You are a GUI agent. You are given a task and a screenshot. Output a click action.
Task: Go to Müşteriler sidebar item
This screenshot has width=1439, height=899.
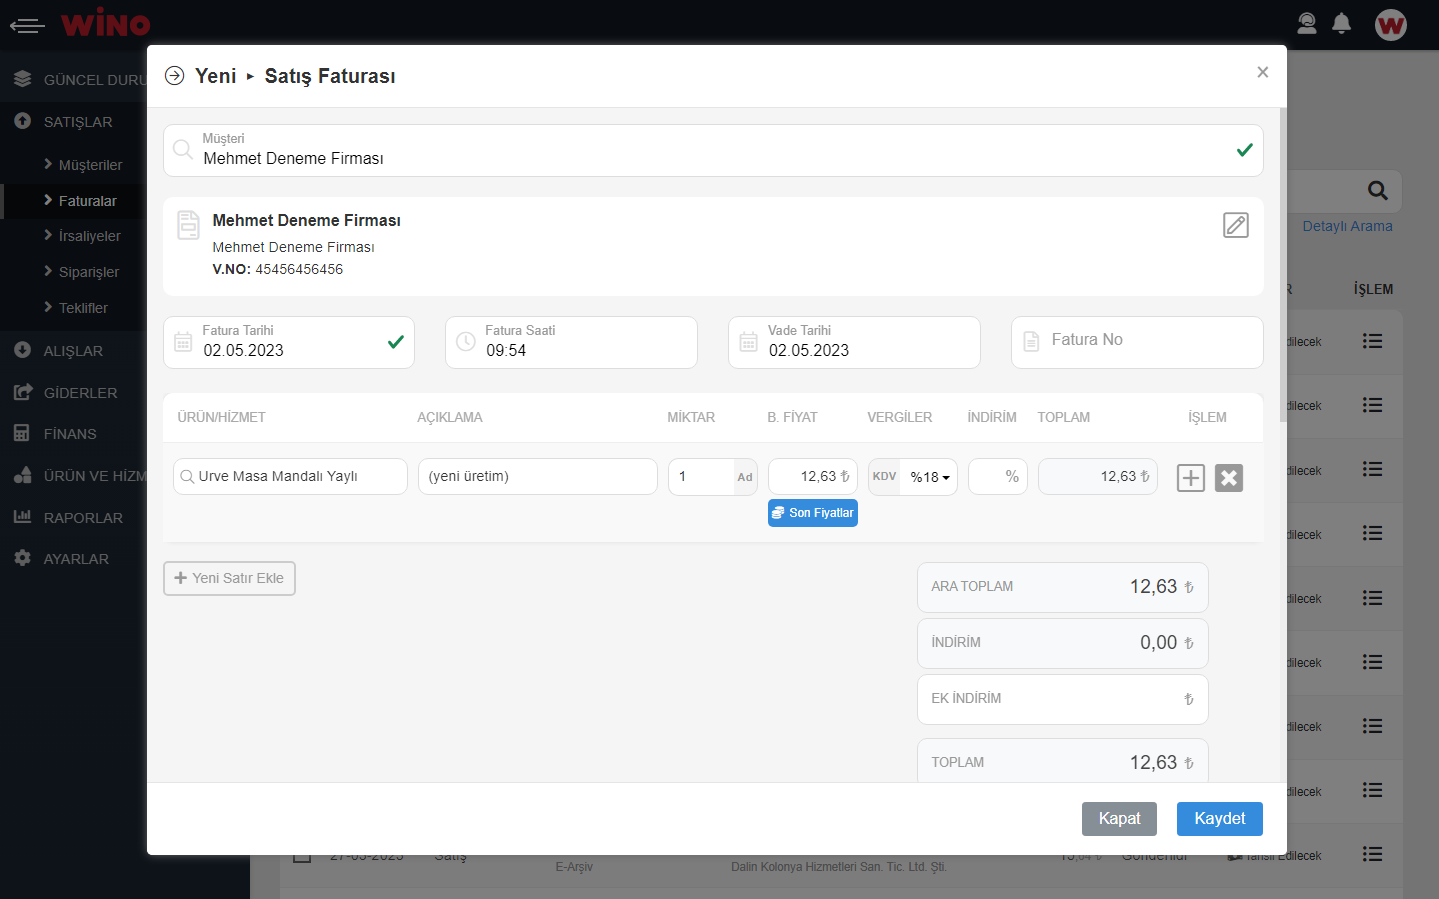pyautogui.click(x=90, y=165)
